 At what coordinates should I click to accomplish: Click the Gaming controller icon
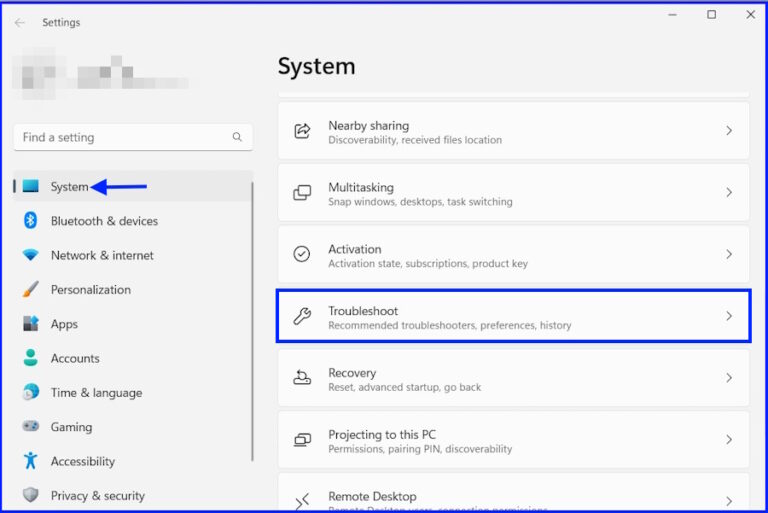click(30, 426)
